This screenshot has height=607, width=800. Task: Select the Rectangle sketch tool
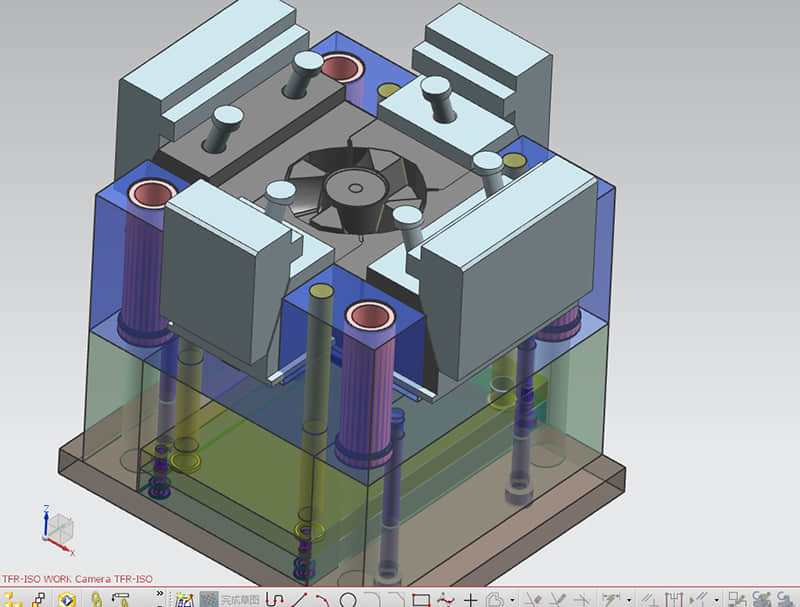[421, 600]
